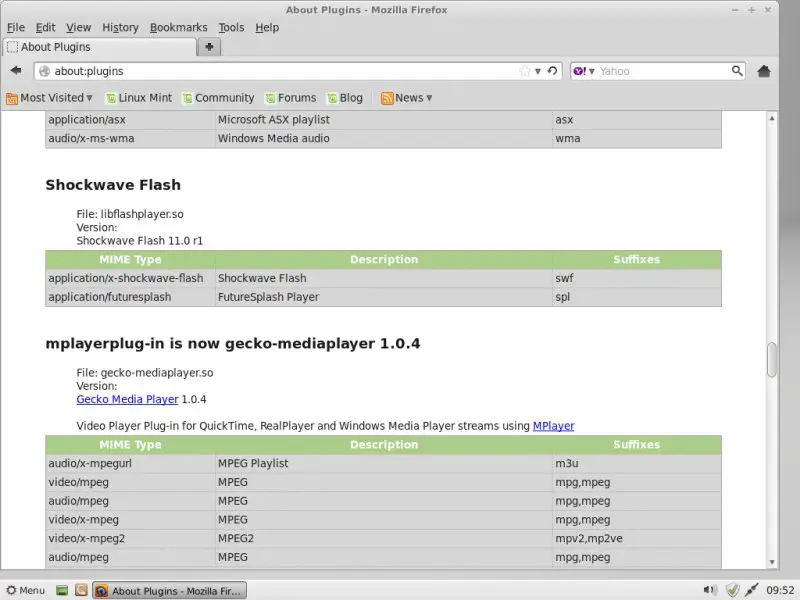Click the audio/x-mpegurl cell

coord(130,463)
